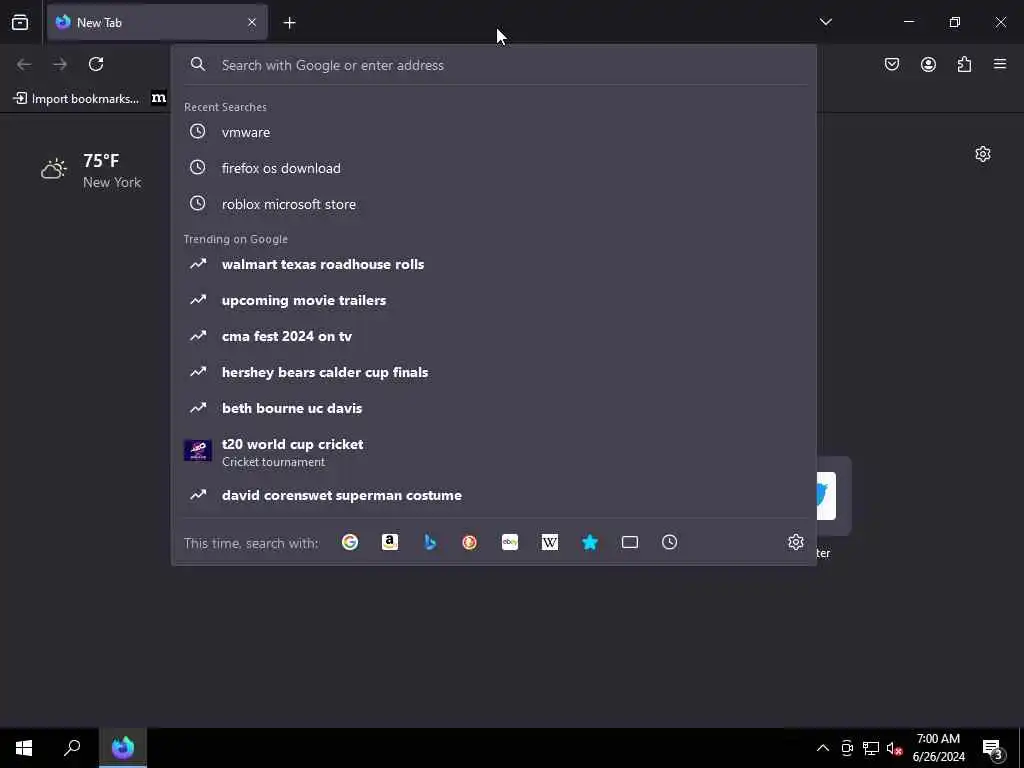Viewport: 1024px width, 768px height.
Task: Open notification center with 3 notifications
Action: (x=993, y=748)
